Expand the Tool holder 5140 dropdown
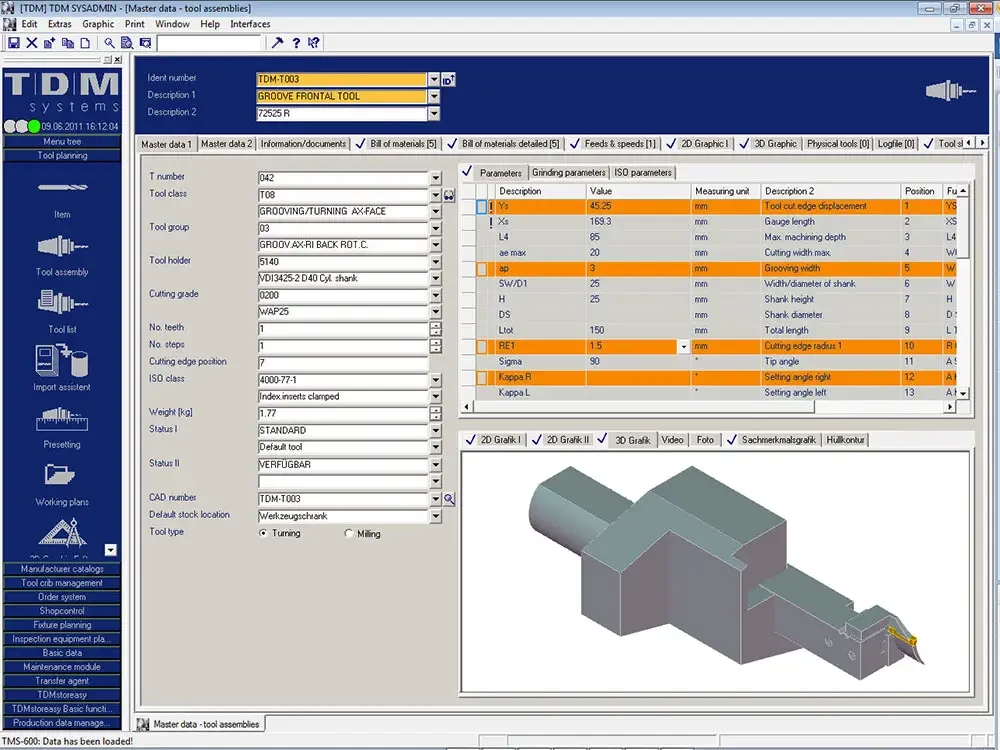This screenshot has height=750, width=1000. (x=436, y=261)
